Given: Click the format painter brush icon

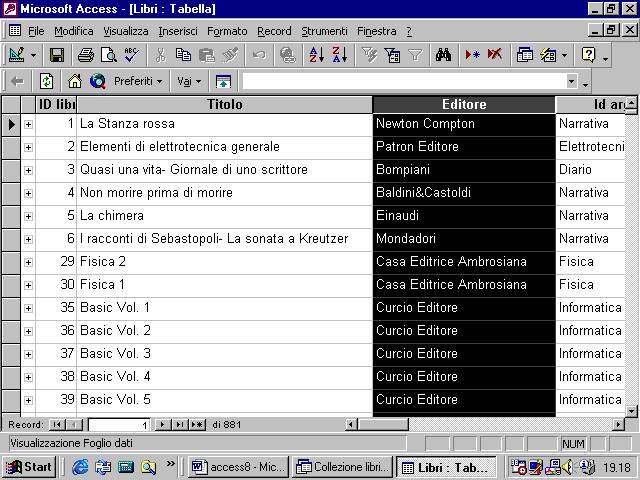Looking at the screenshot, I should click(230, 55).
